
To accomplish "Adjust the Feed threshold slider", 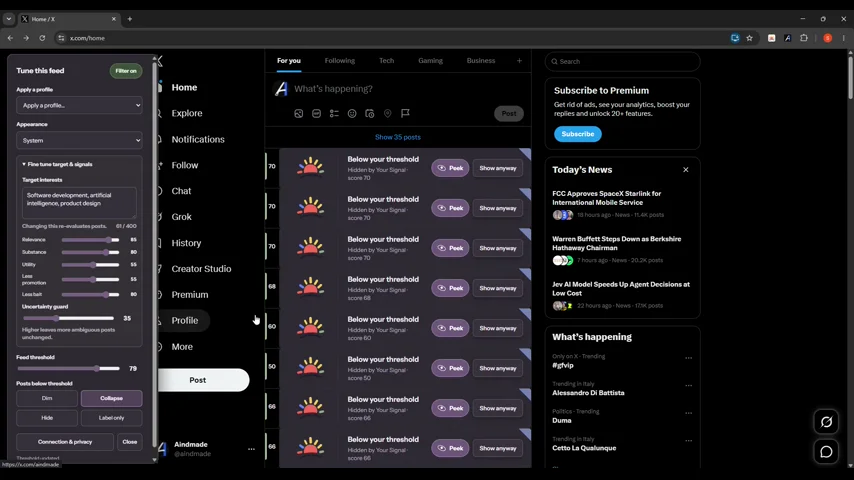I will pyautogui.click(x=68, y=368).
